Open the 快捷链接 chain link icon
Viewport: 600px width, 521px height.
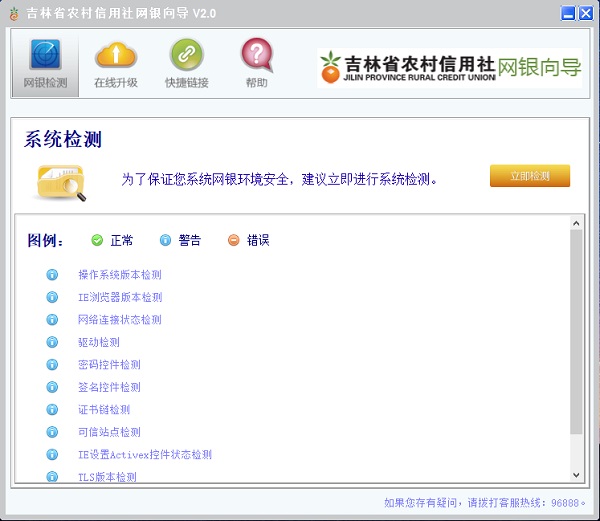tap(186, 62)
